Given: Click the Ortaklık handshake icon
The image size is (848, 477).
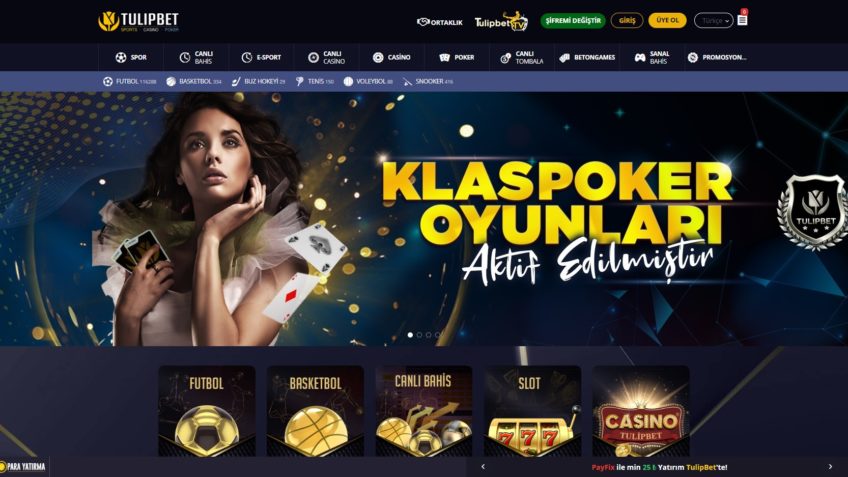Looking at the screenshot, I should pyautogui.click(x=423, y=22).
